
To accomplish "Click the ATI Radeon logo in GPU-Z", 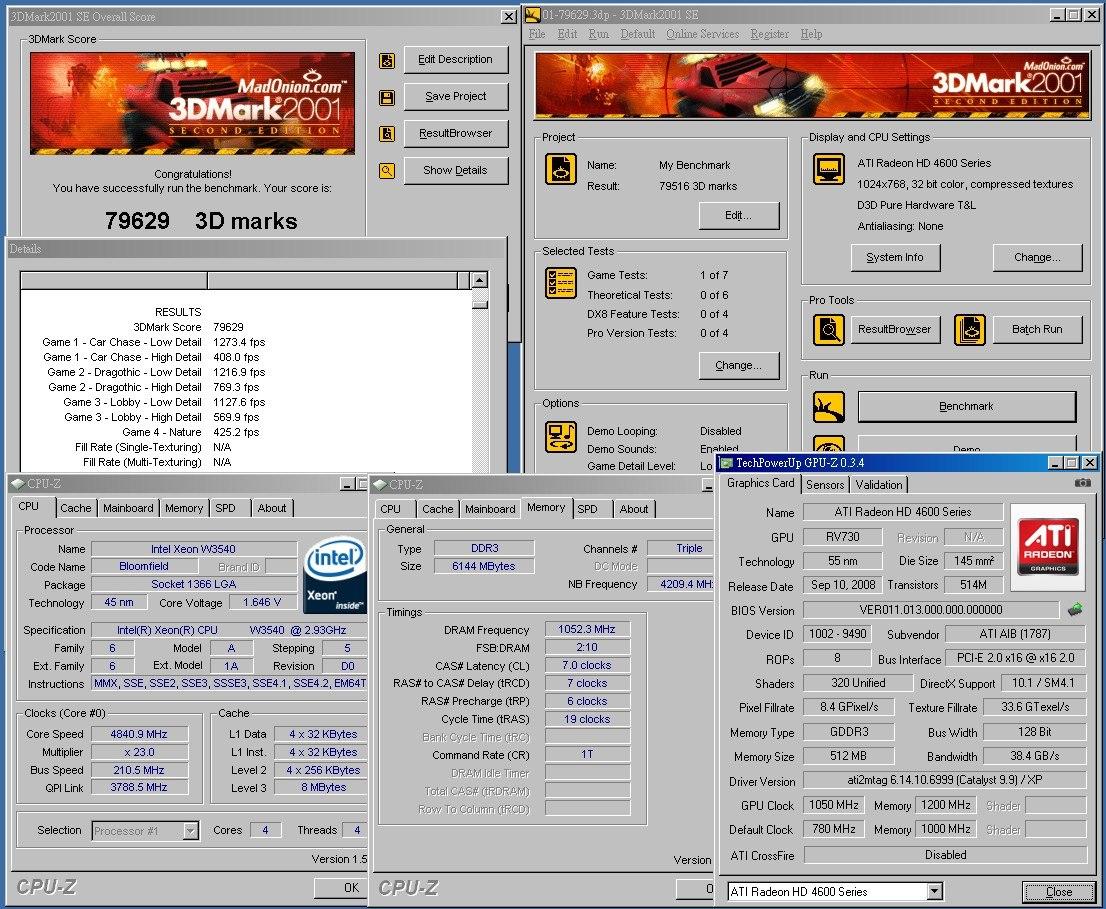I will point(1047,547).
